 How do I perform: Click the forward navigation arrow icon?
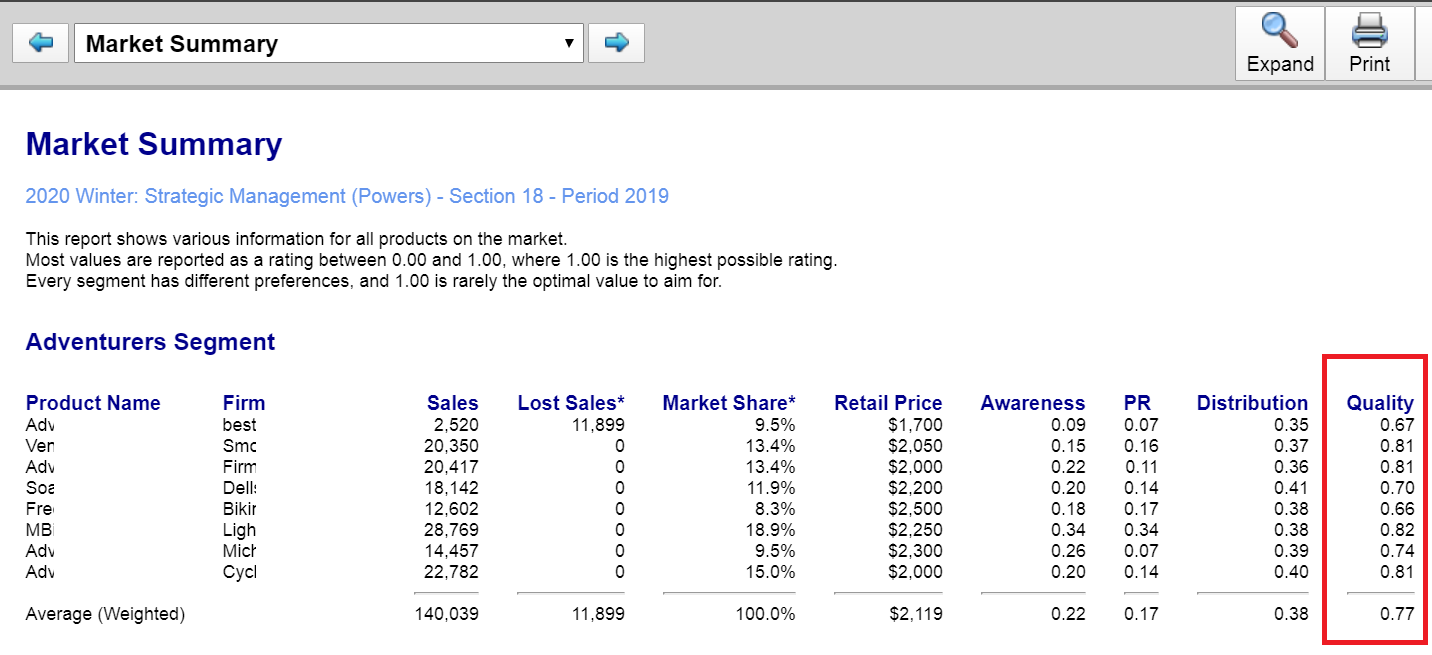tap(616, 42)
